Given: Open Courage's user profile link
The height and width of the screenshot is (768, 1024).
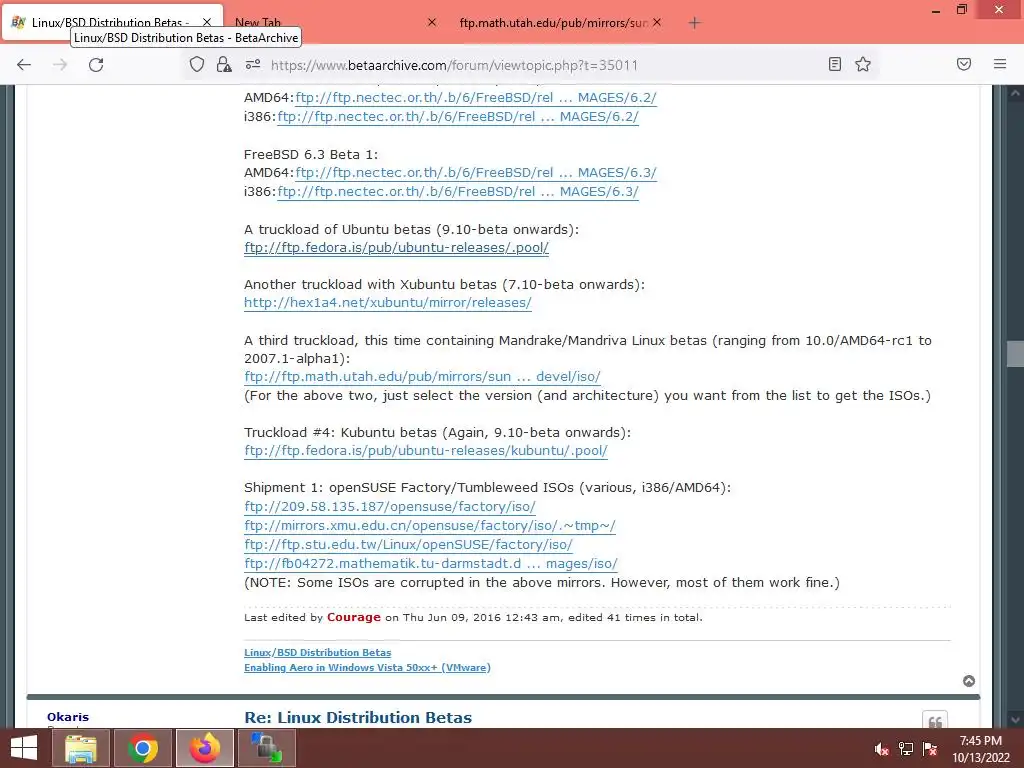Looking at the screenshot, I should coord(353,617).
